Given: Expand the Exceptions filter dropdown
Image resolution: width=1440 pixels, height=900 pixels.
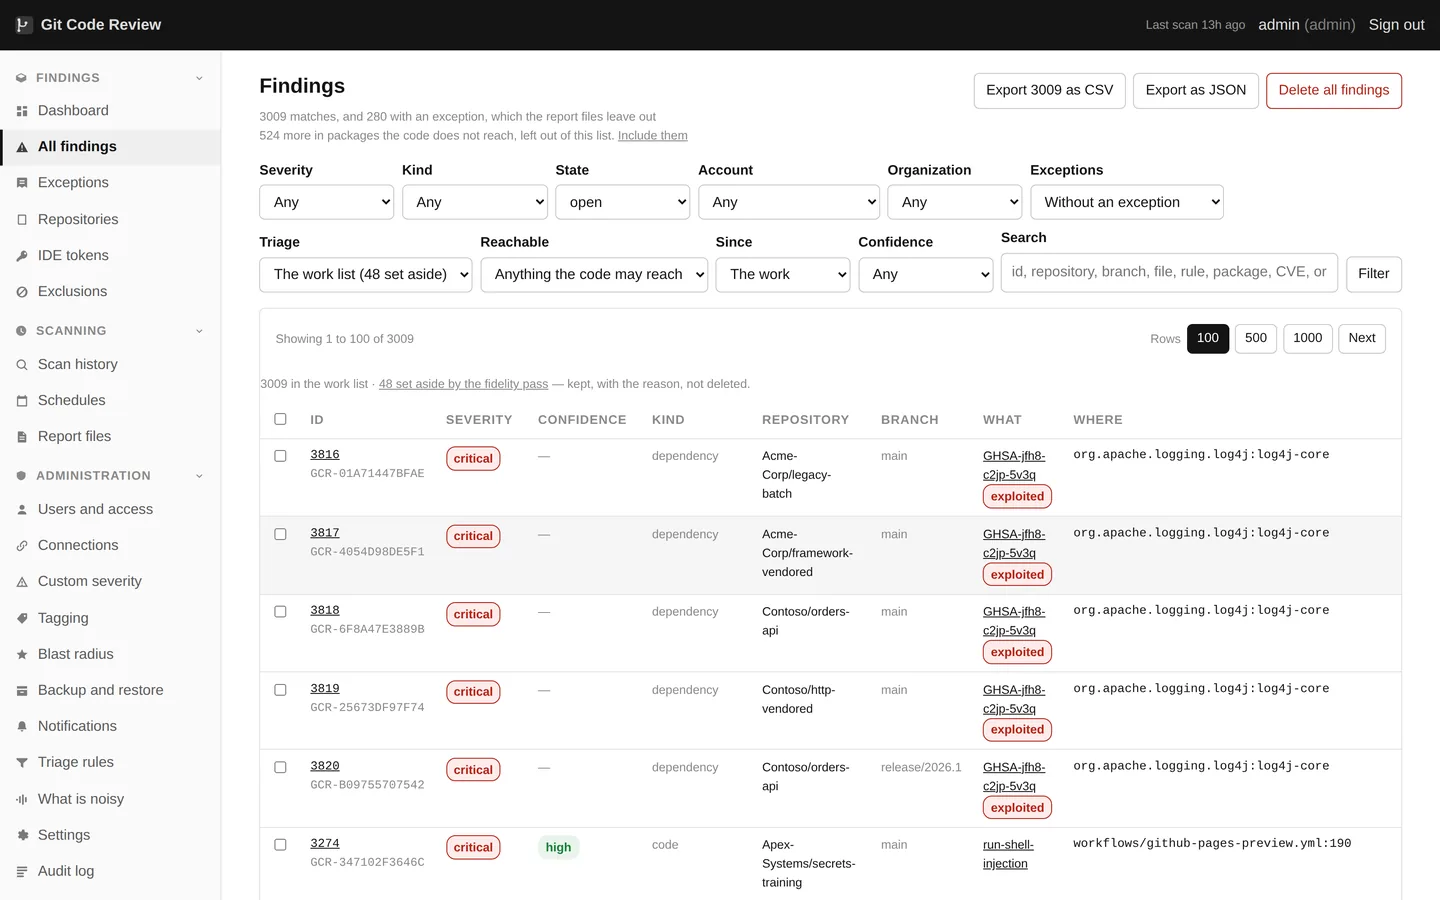Looking at the screenshot, I should [x=1127, y=202].
